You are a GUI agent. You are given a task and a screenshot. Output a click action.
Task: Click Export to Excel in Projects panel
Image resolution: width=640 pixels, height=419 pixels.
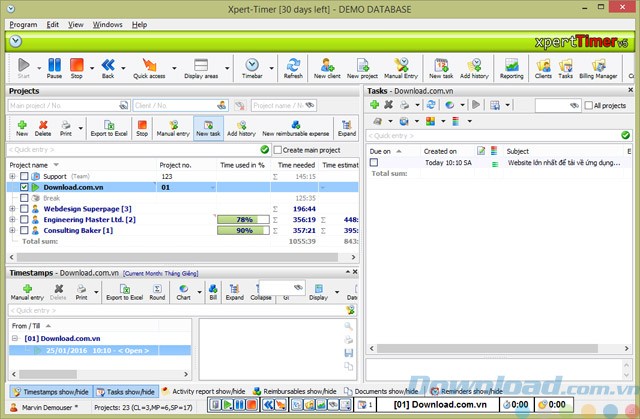[106, 124]
